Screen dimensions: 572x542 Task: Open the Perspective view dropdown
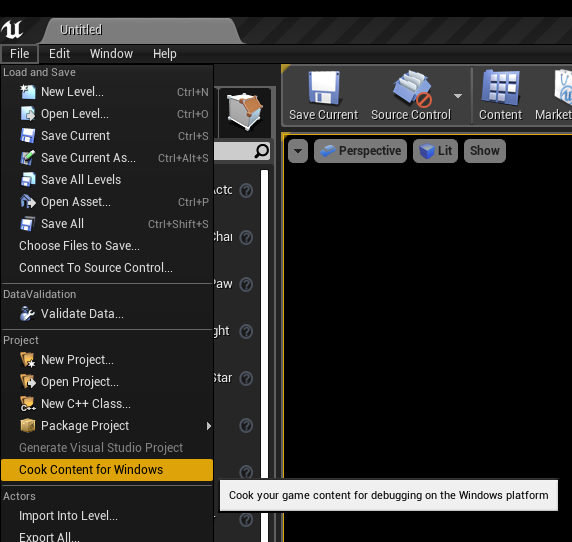pos(360,151)
